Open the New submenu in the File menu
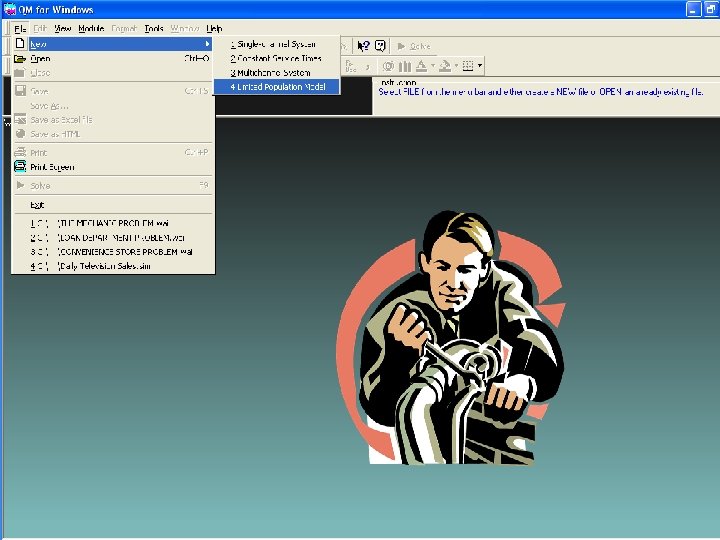The width and height of the screenshot is (720, 540). [112, 44]
